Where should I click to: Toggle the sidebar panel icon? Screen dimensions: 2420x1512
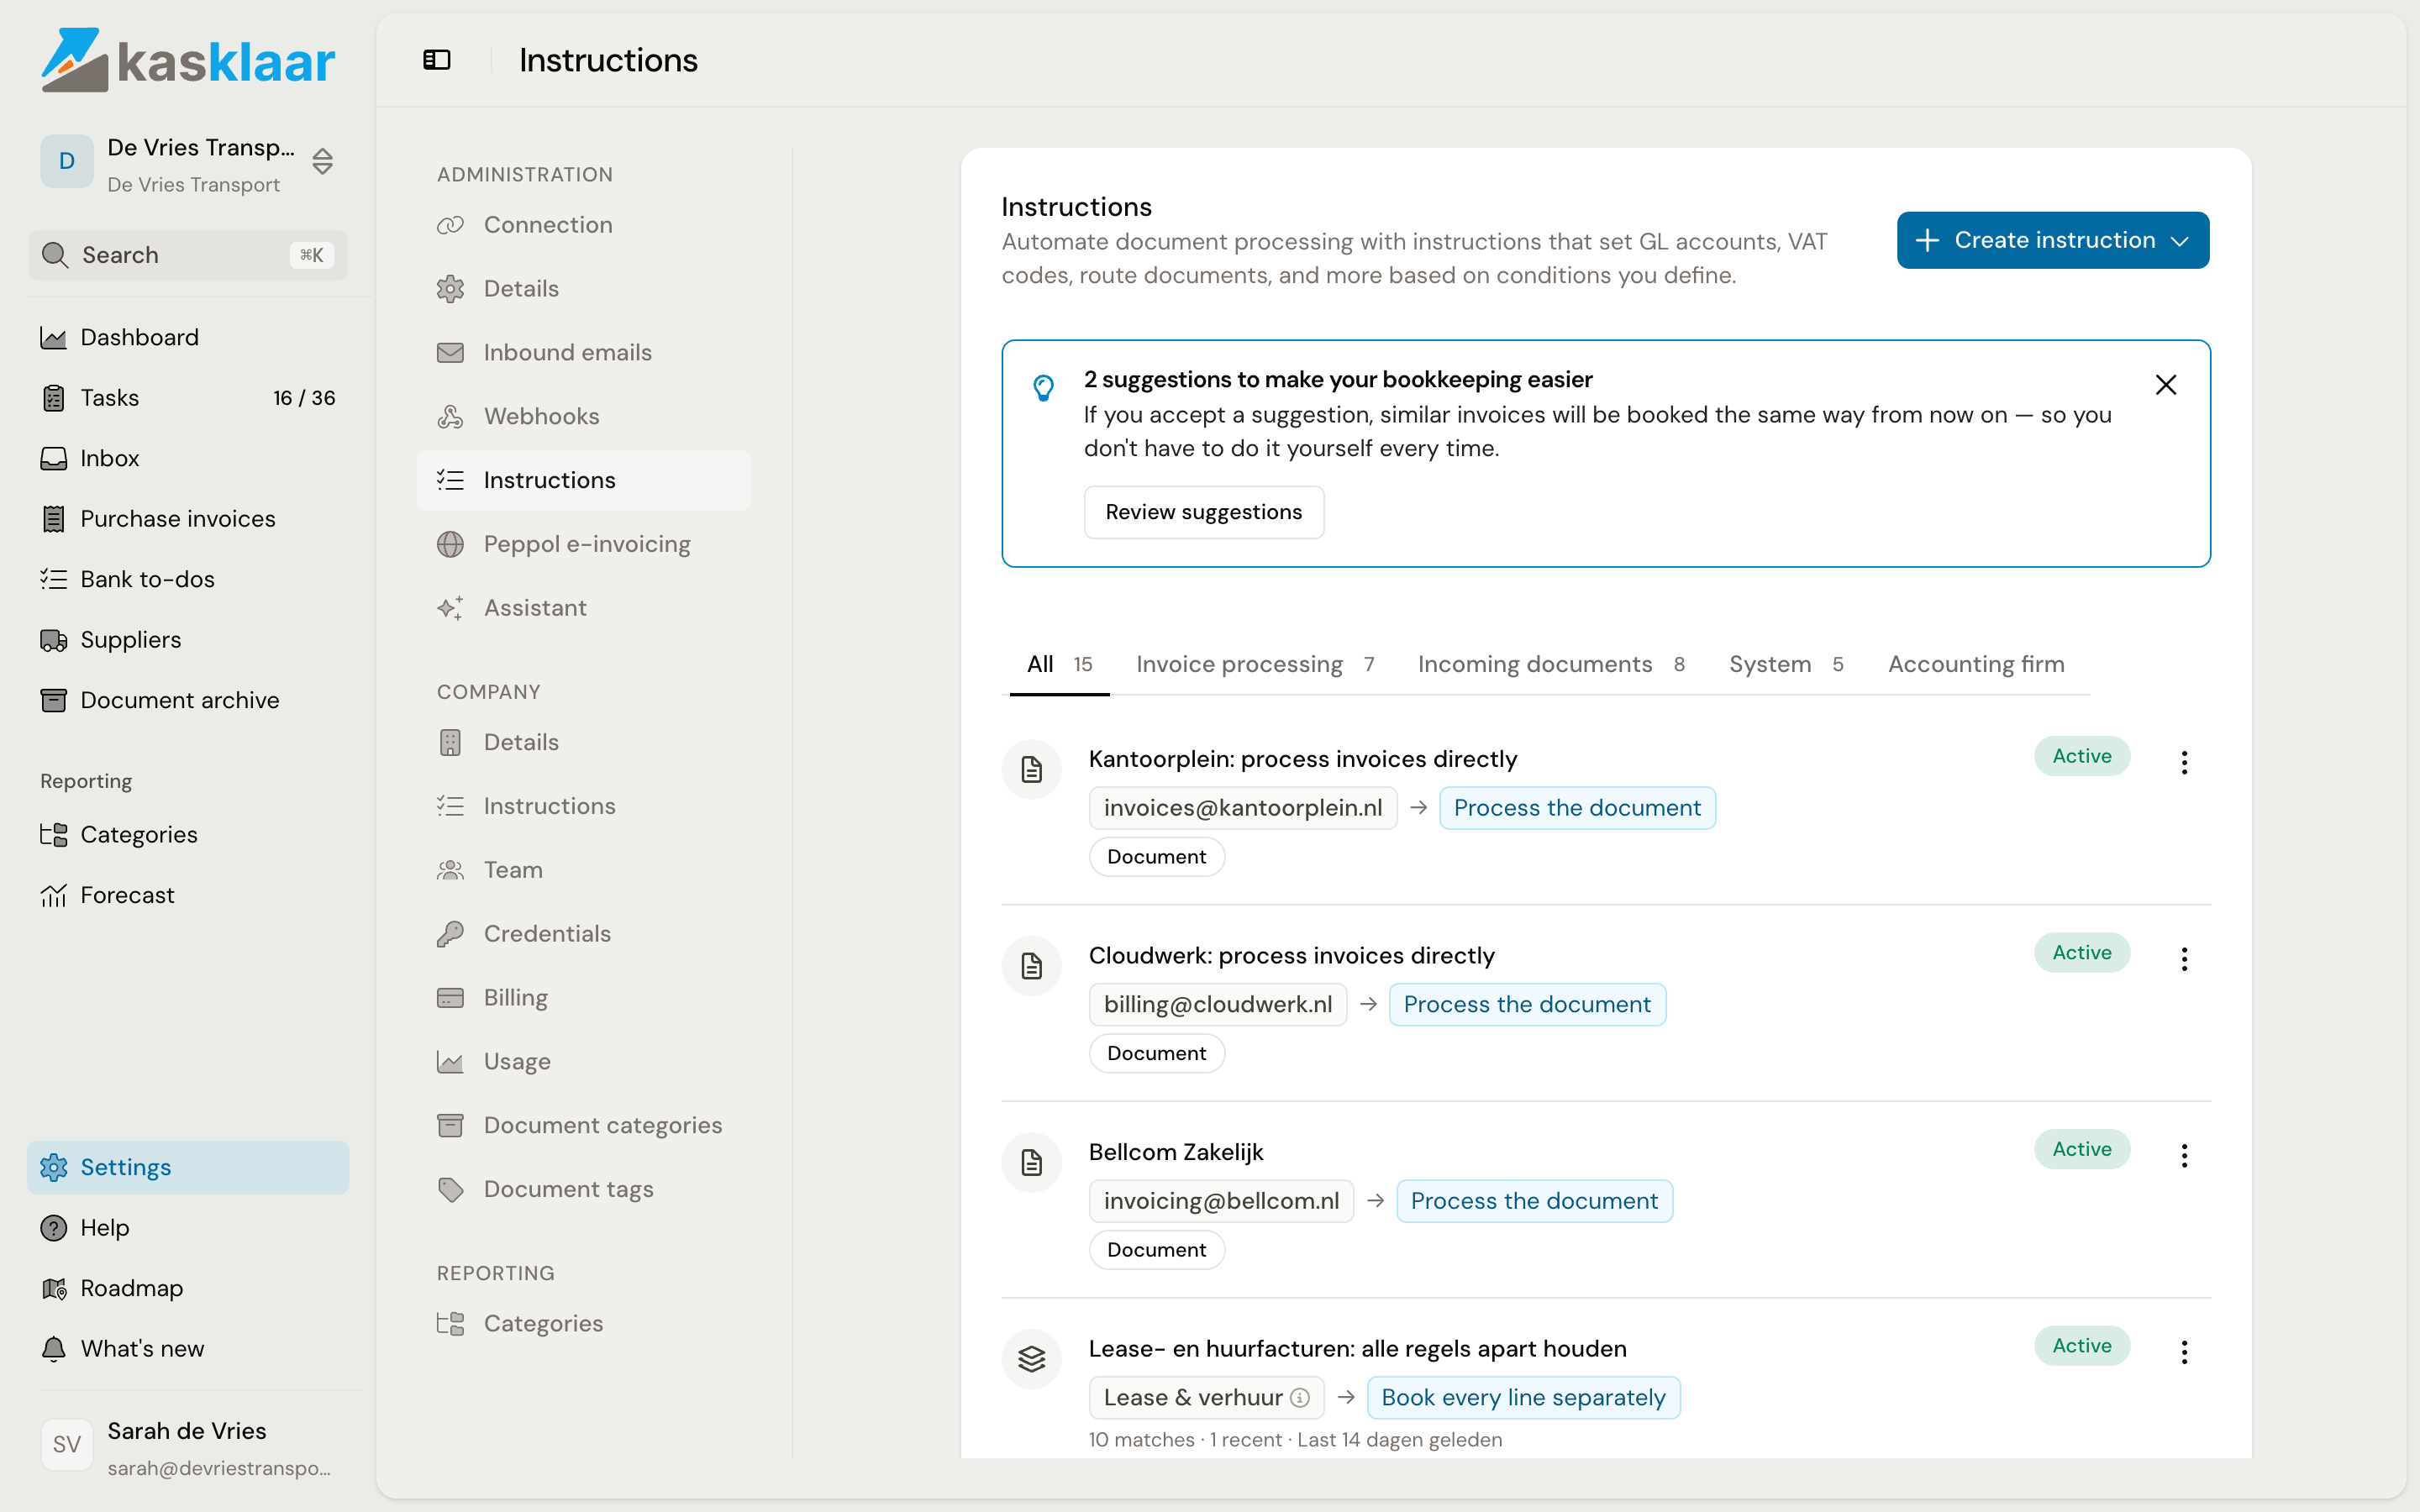tap(437, 60)
